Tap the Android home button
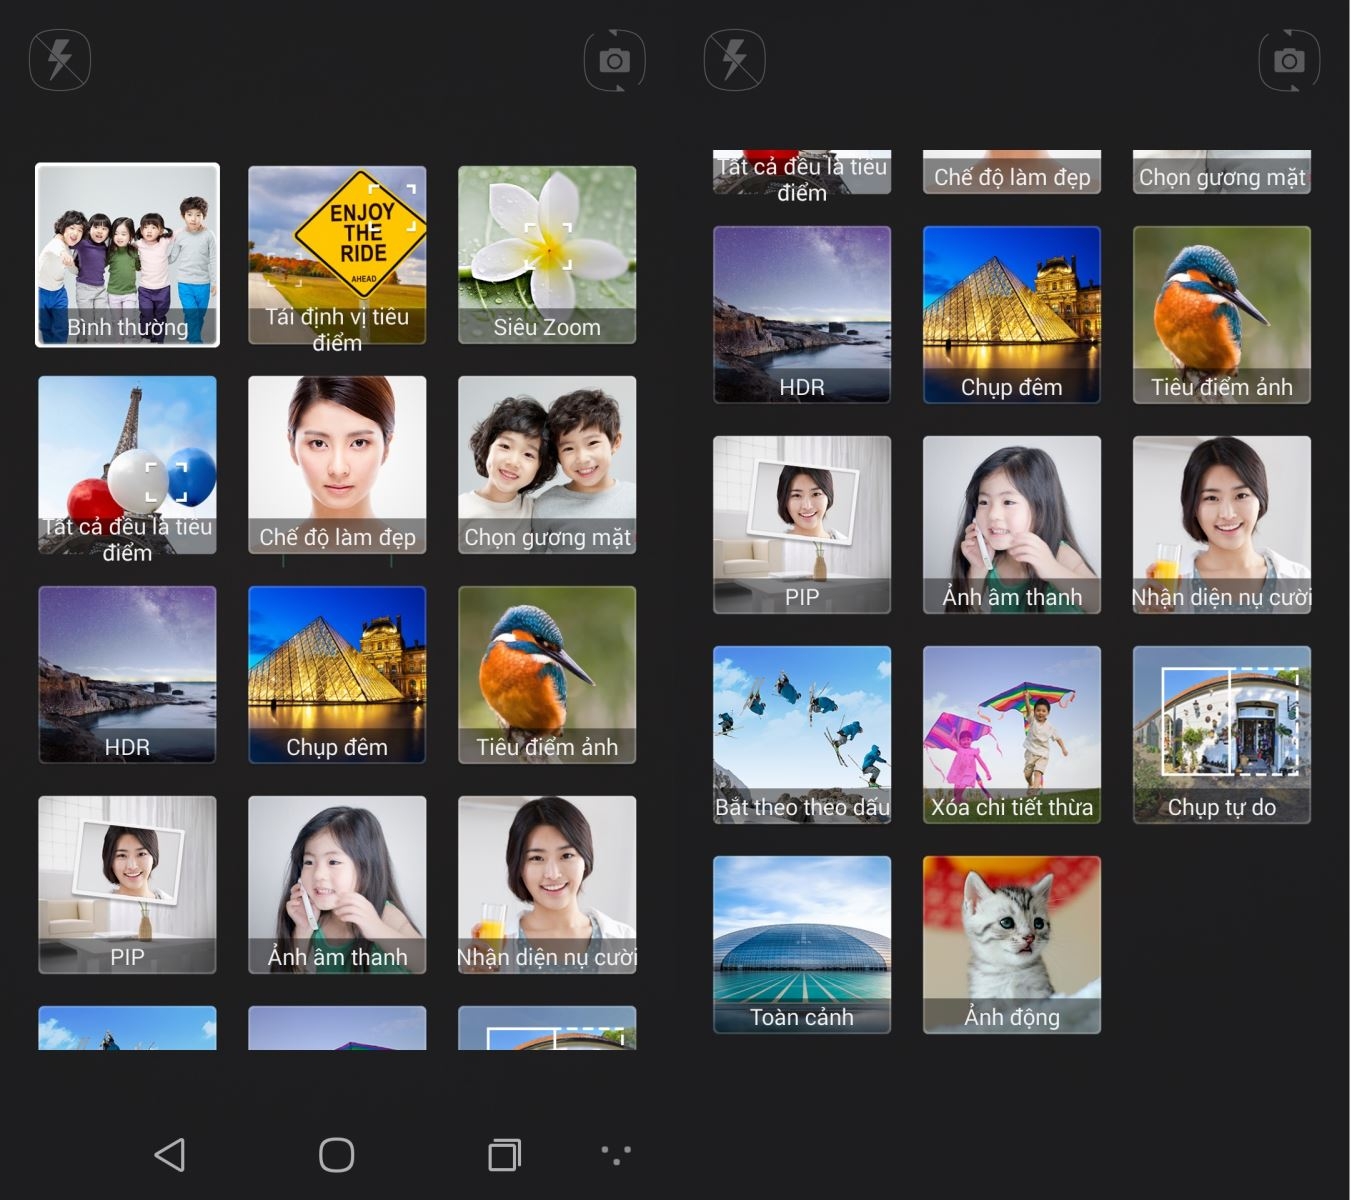The image size is (1352, 1200). tap(337, 1155)
